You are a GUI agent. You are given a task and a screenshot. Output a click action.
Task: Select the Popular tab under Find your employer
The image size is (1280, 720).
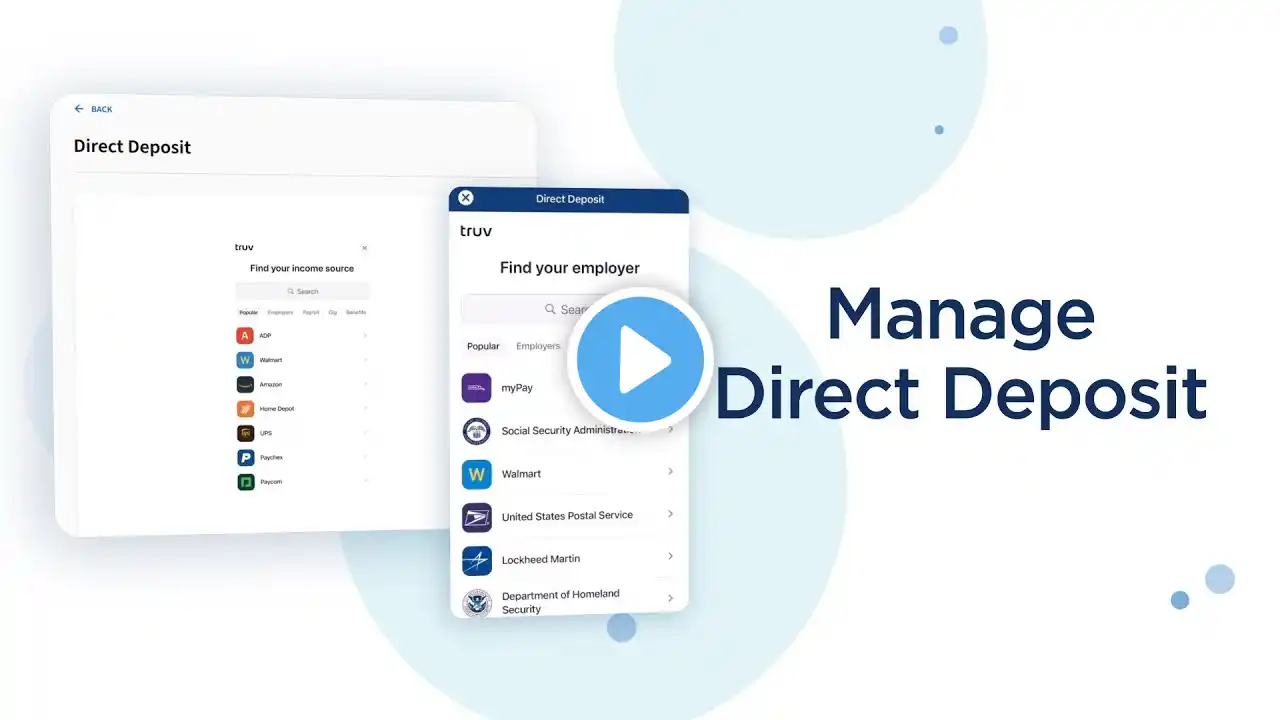click(483, 346)
